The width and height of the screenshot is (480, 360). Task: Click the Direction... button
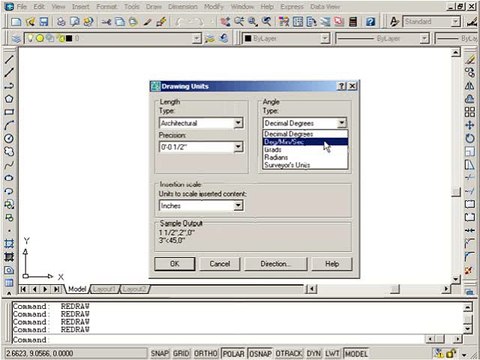[x=276, y=264]
